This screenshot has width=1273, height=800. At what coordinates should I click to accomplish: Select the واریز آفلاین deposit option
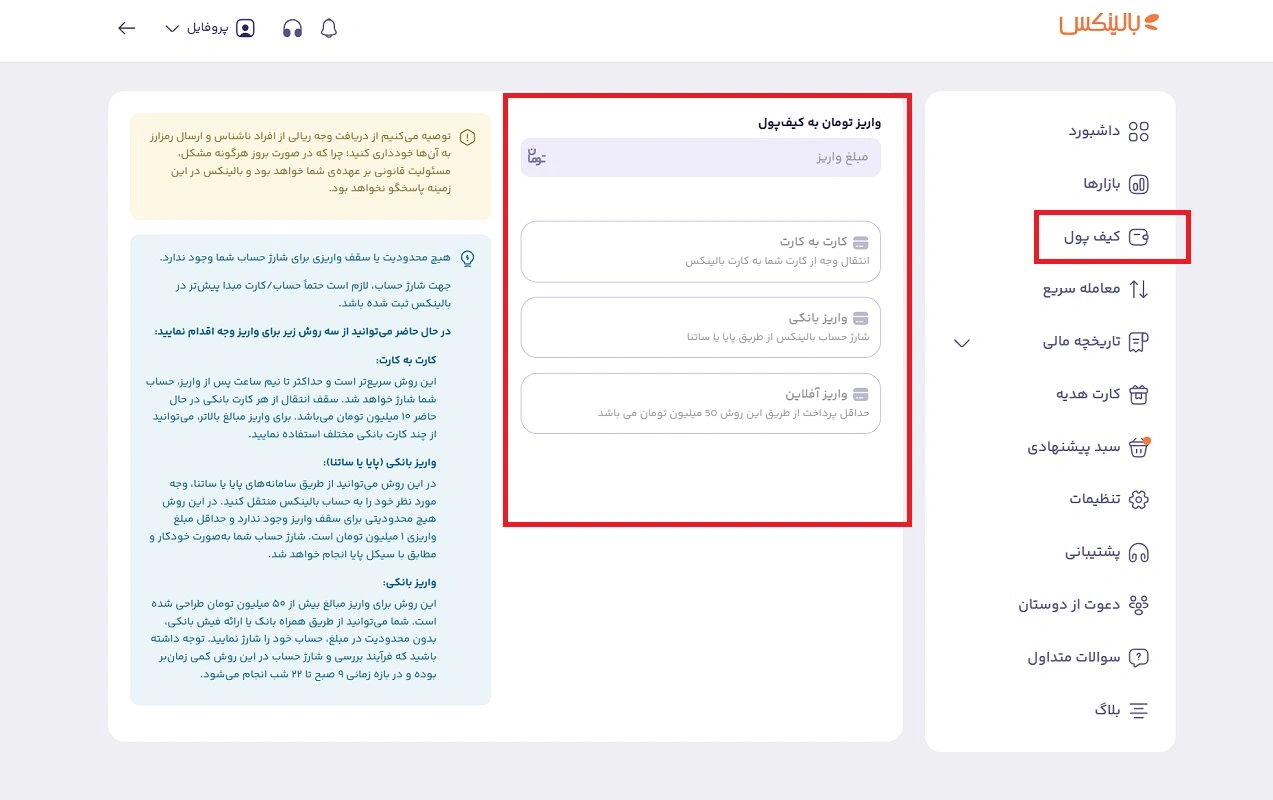click(x=701, y=403)
